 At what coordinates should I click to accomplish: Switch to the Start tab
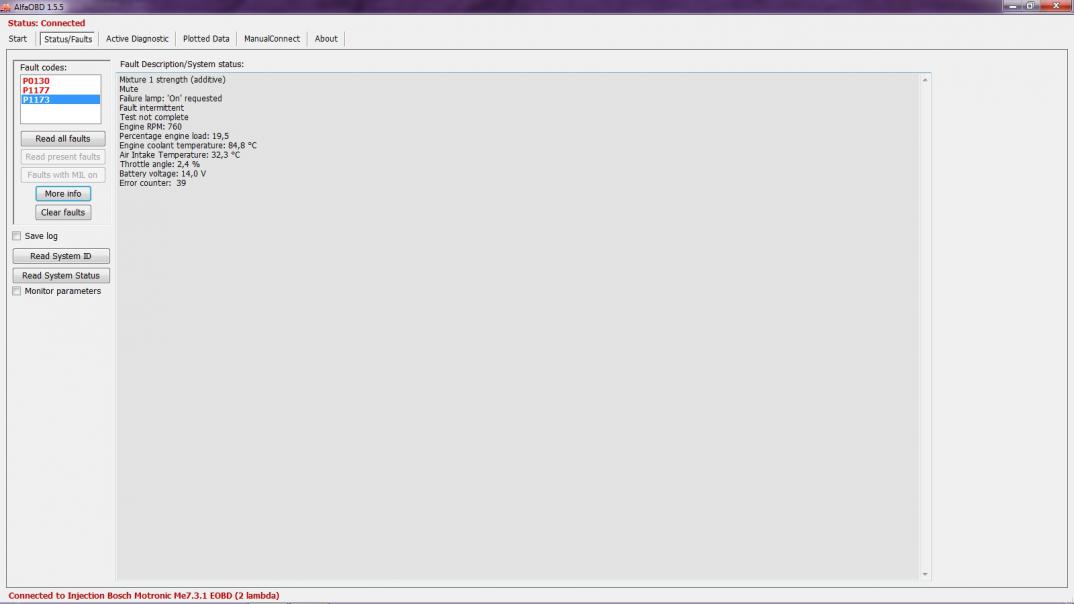(18, 39)
